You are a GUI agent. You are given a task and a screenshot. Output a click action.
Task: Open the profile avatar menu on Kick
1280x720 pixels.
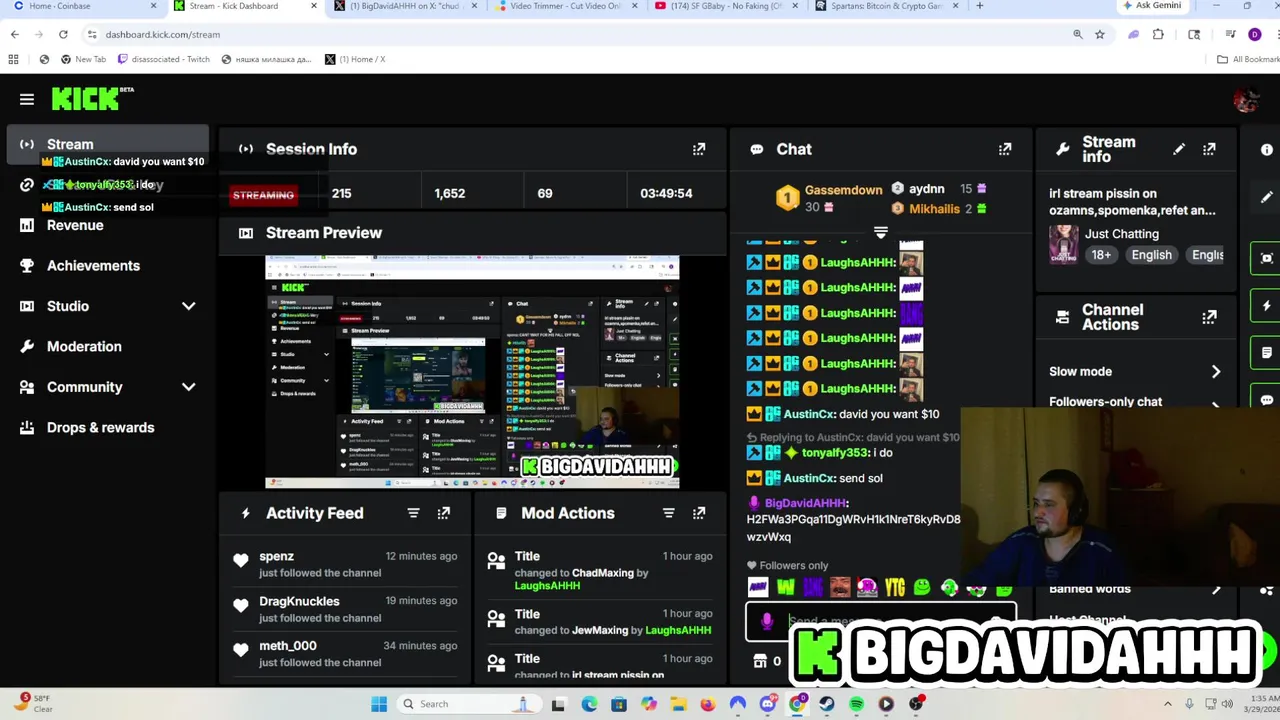[x=1246, y=100]
